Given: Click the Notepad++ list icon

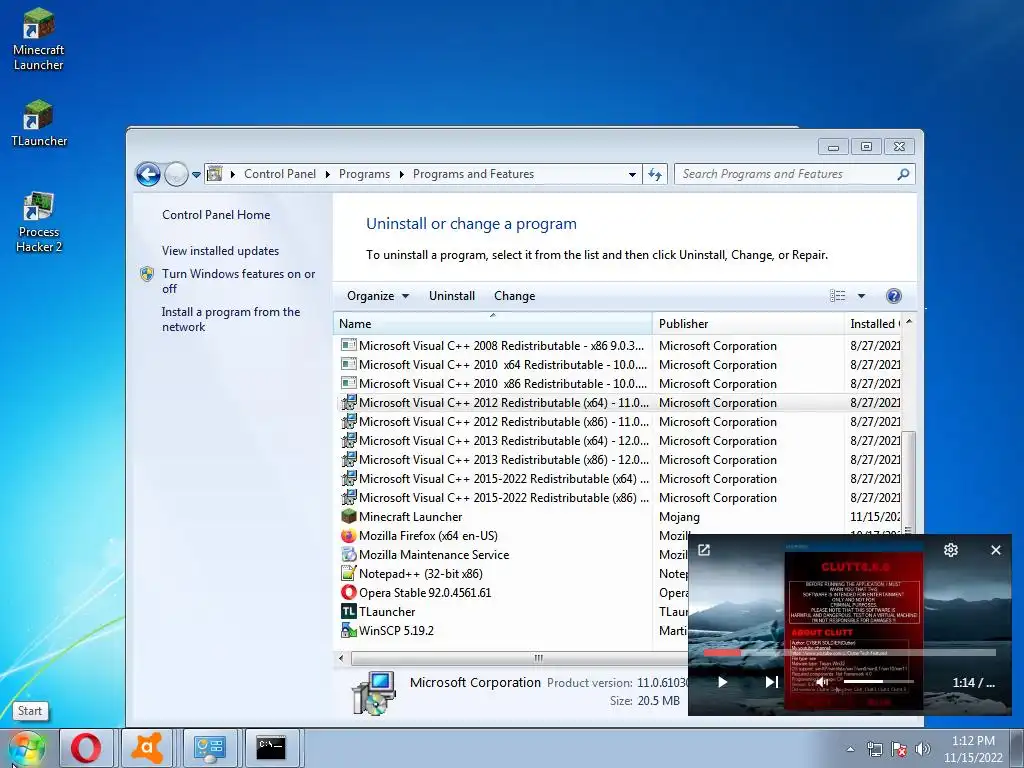Looking at the screenshot, I should point(349,573).
